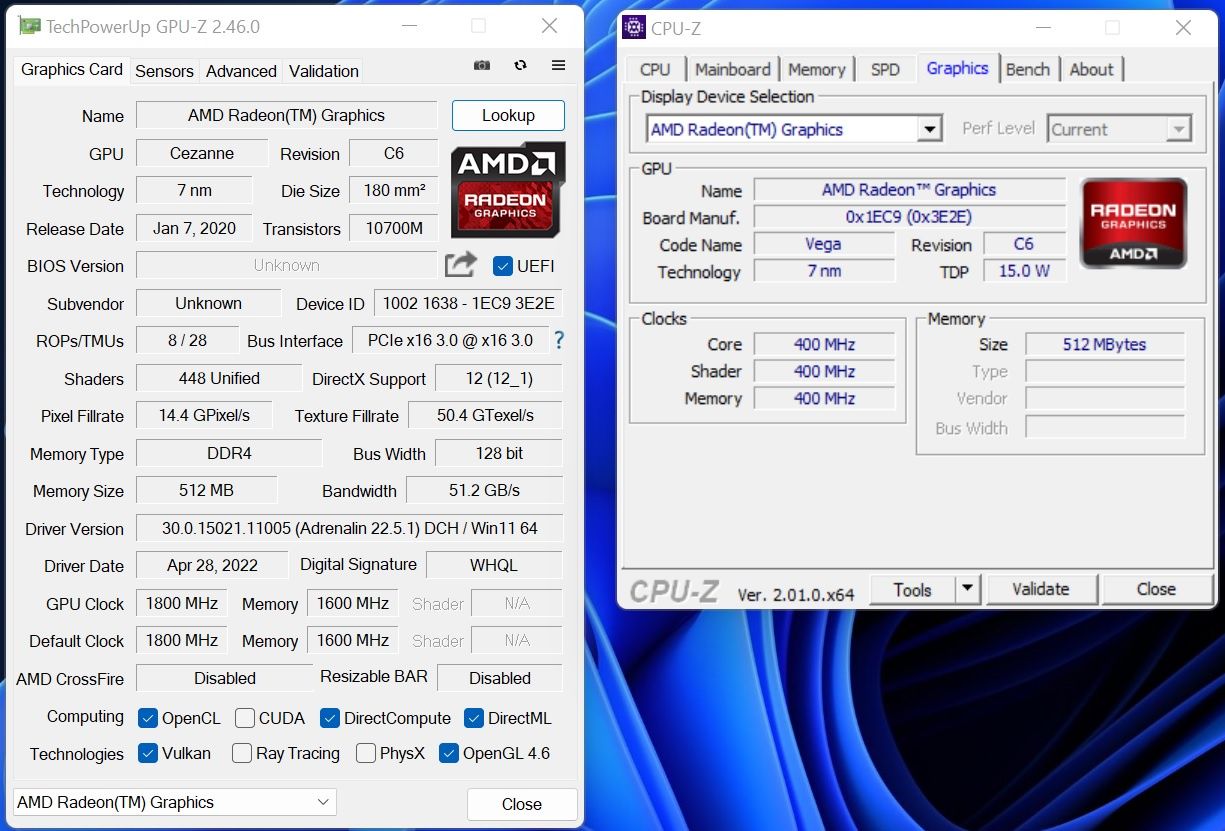The height and width of the screenshot is (831, 1225).
Task: Open the GPU-Z hamburger menu
Action: [x=558, y=66]
